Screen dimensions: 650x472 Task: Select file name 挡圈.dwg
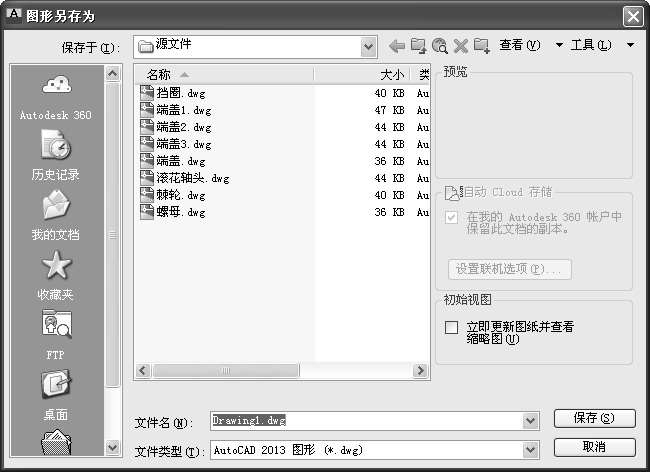pyautogui.click(x=181, y=93)
